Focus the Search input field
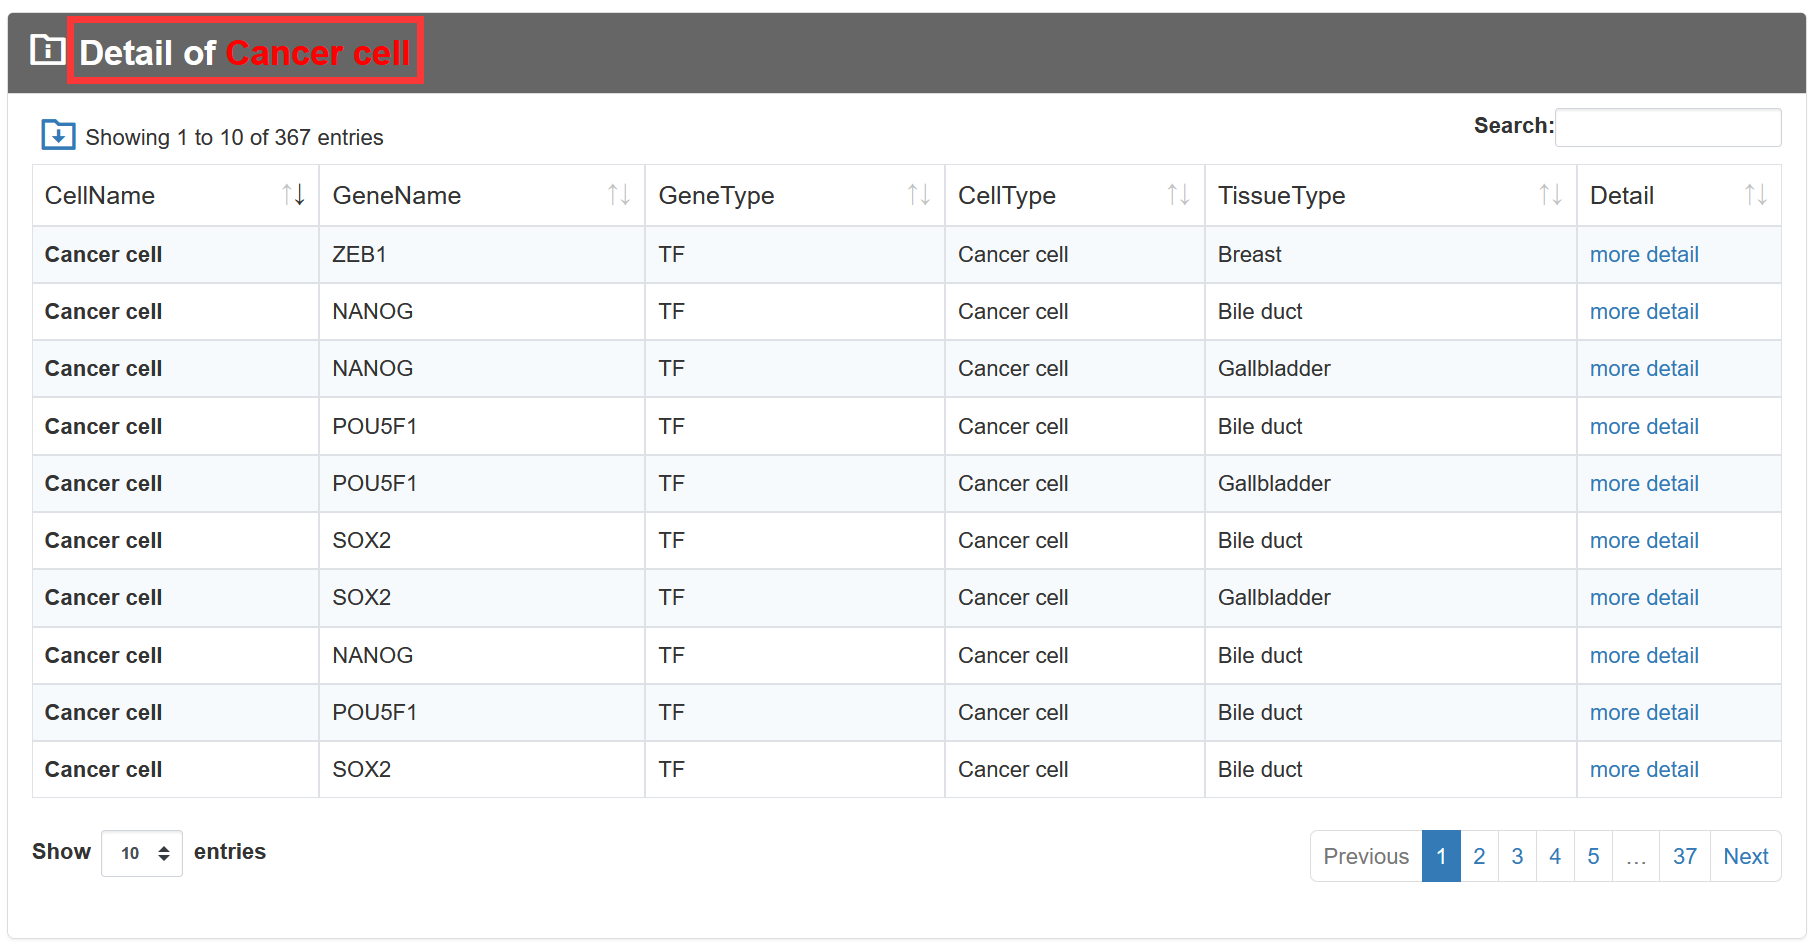Image resolution: width=1815 pixels, height=947 pixels. pyautogui.click(x=1668, y=127)
